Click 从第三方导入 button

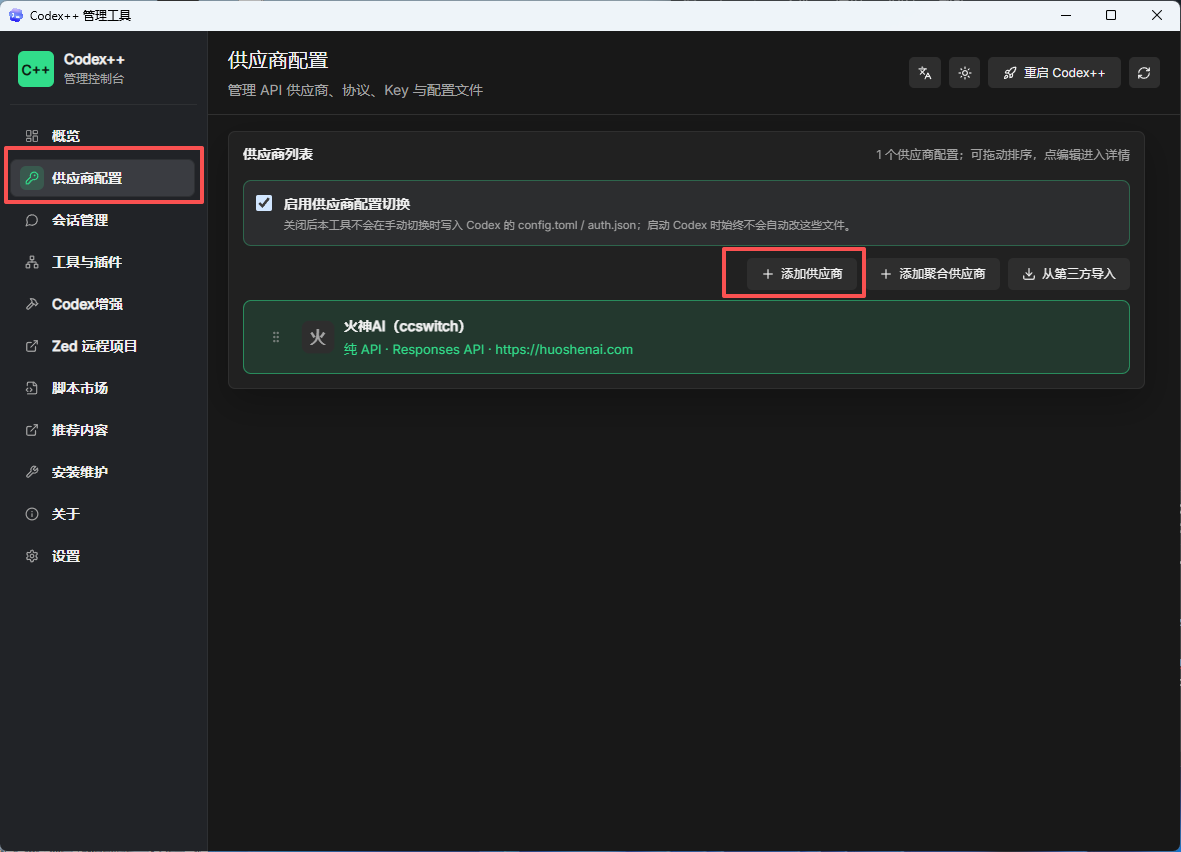click(1068, 273)
